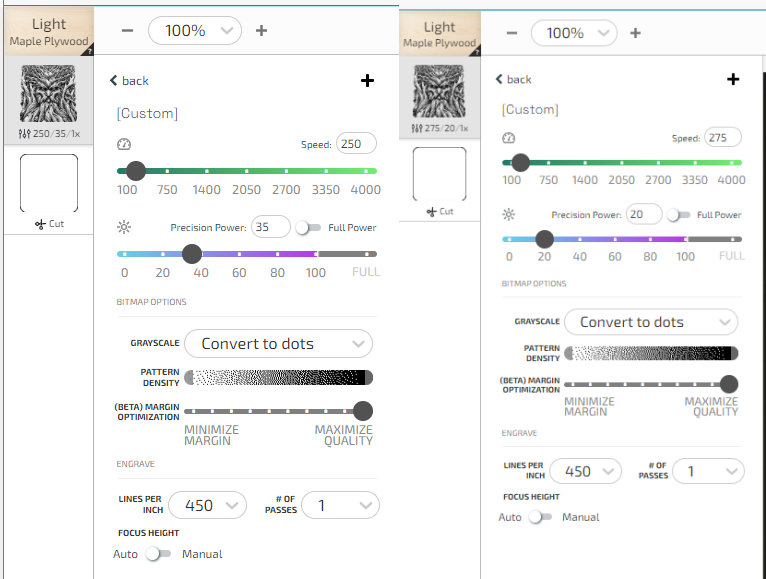The width and height of the screenshot is (766, 579).
Task: Go back from right custom settings
Action: pyautogui.click(x=513, y=79)
